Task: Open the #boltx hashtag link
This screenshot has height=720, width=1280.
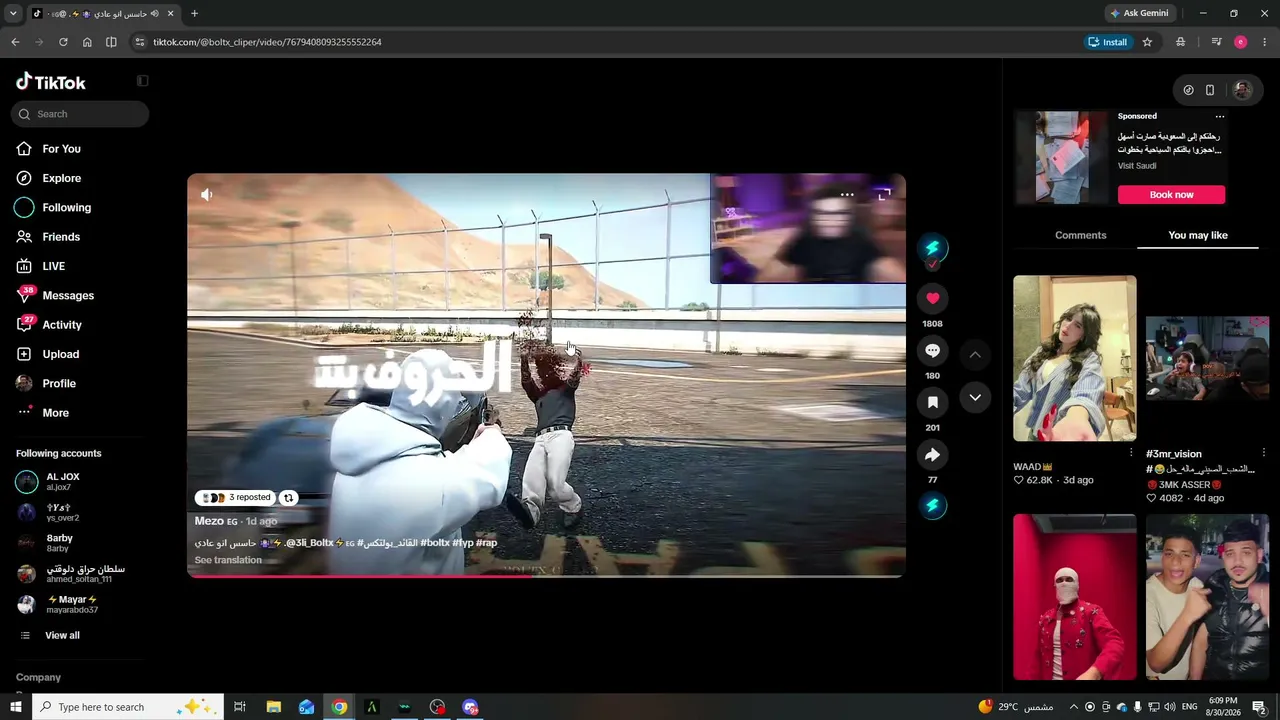Action: point(435,543)
